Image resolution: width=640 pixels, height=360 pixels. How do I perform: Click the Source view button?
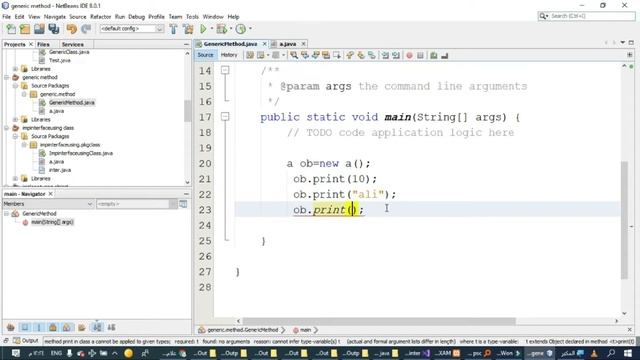coord(205,55)
